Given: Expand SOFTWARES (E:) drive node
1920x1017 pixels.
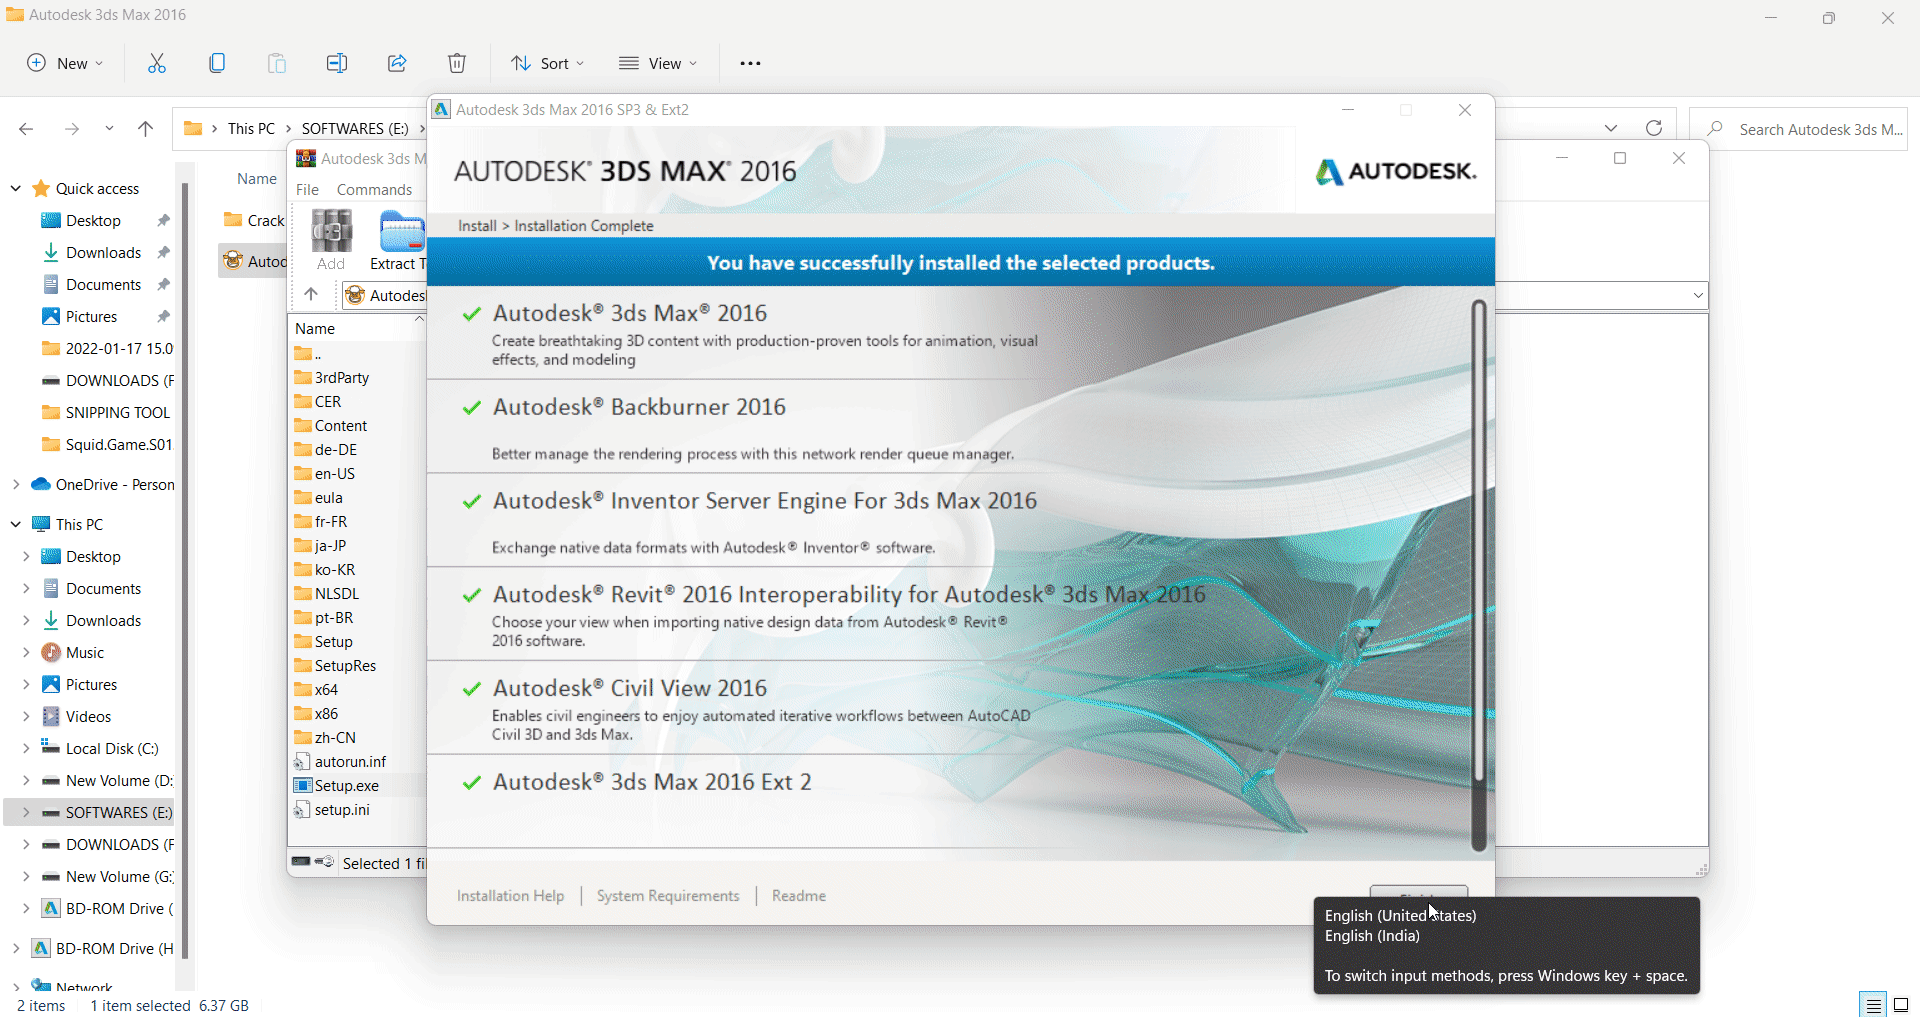Looking at the screenshot, I should pyautogui.click(x=26, y=812).
